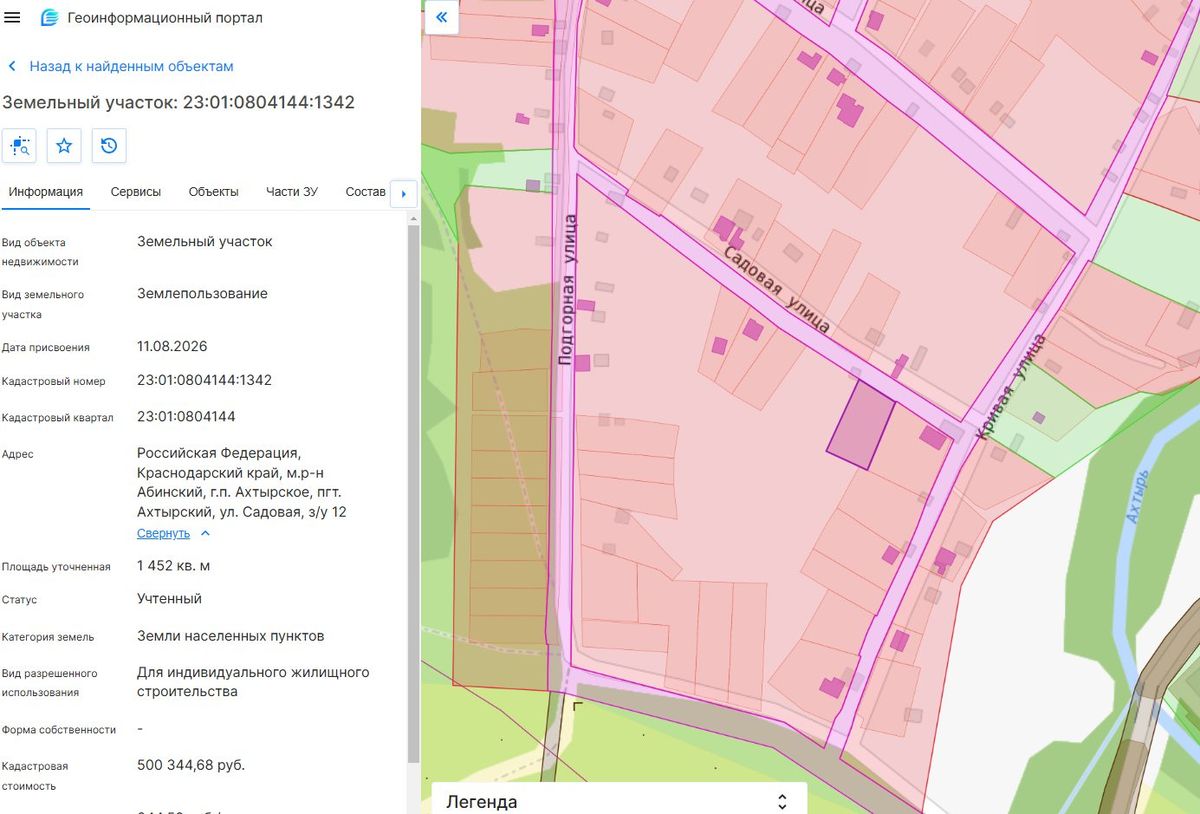This screenshot has width=1200, height=814.
Task: Select the highlighted purple parcel on map
Action: click(x=860, y=425)
